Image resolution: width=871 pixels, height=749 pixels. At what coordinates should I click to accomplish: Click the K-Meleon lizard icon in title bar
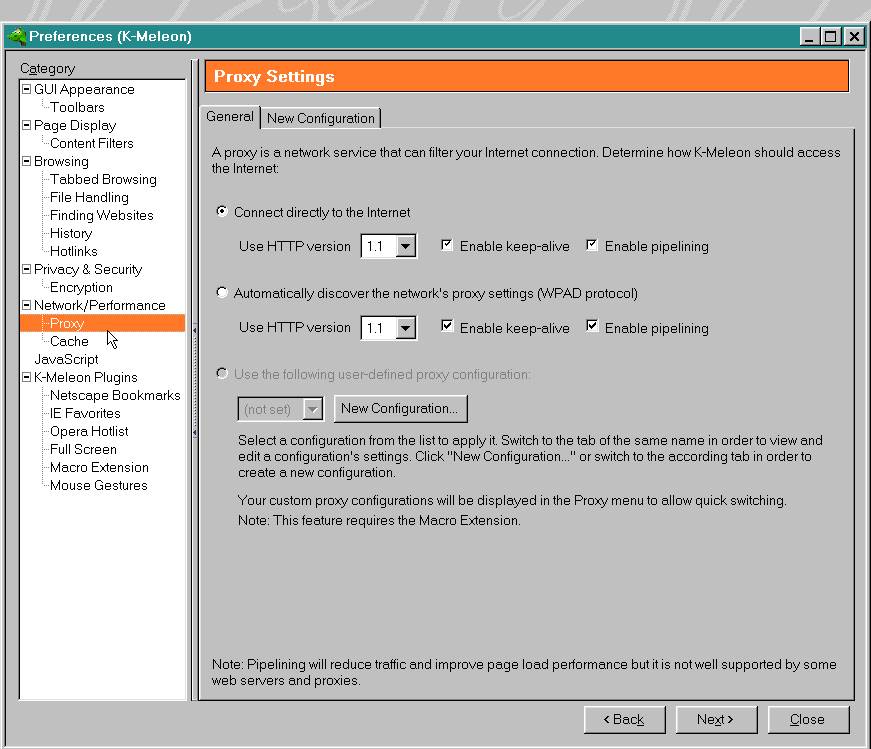tap(16, 37)
